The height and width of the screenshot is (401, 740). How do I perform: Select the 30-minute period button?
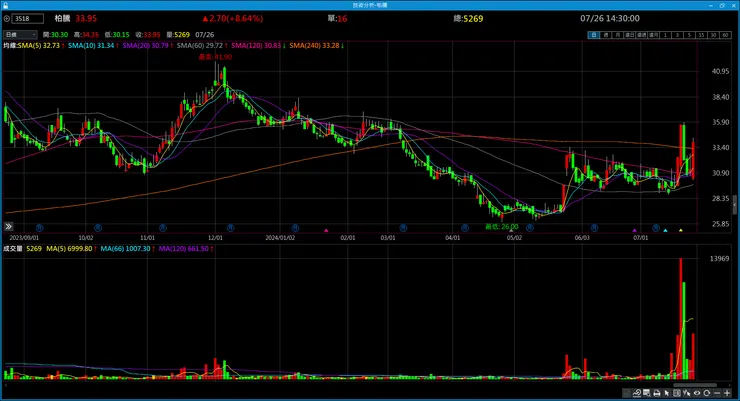(x=714, y=35)
